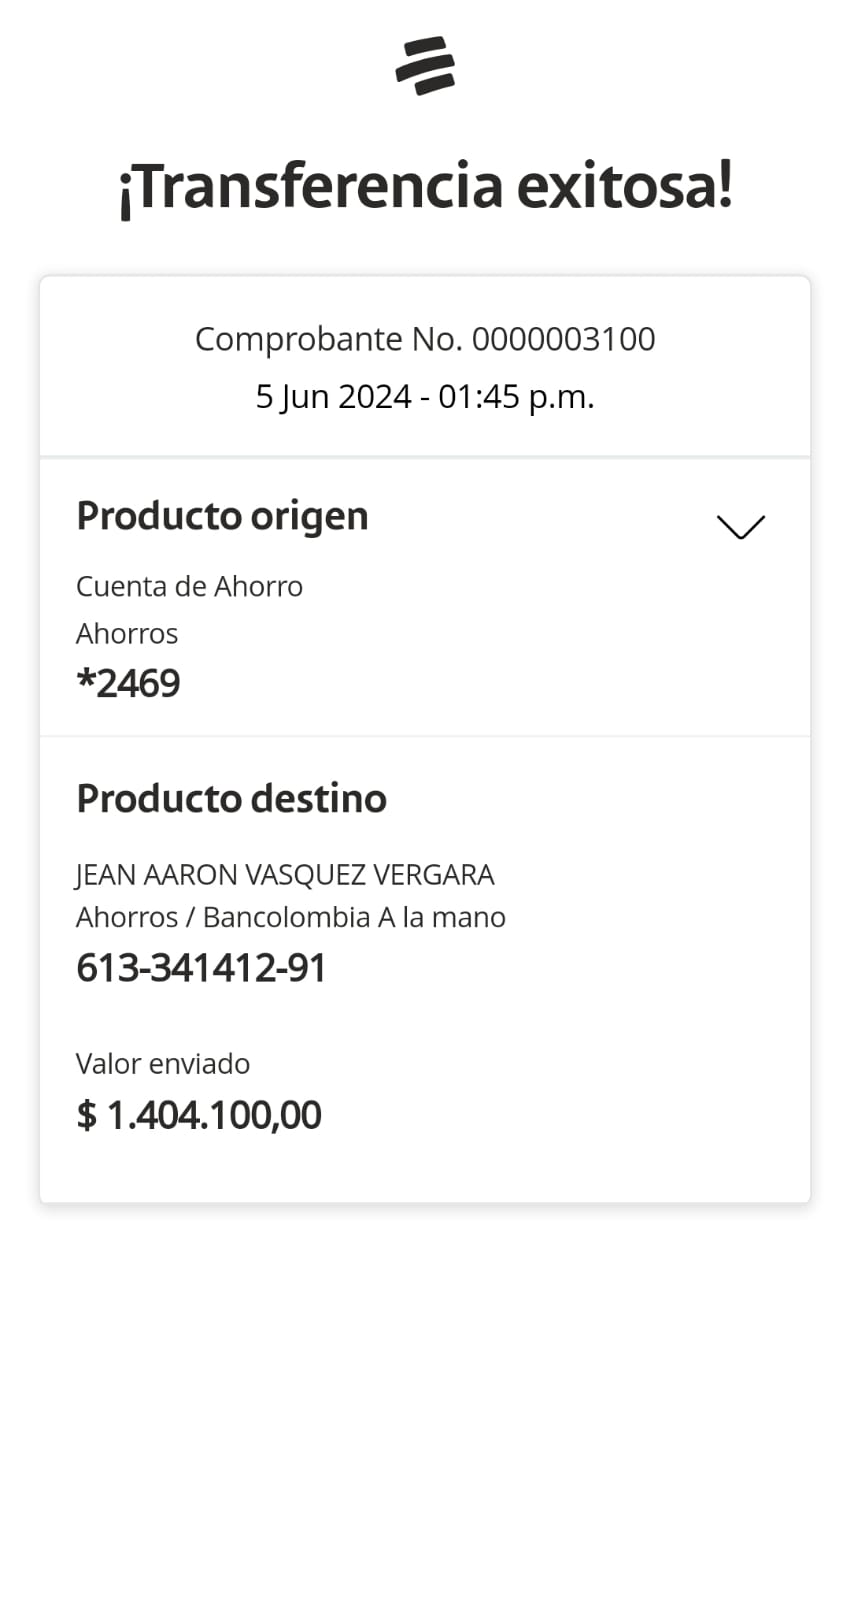Screen dimensions: 850x1600
Task: Click the Producto destino section title
Action: [x=231, y=799]
